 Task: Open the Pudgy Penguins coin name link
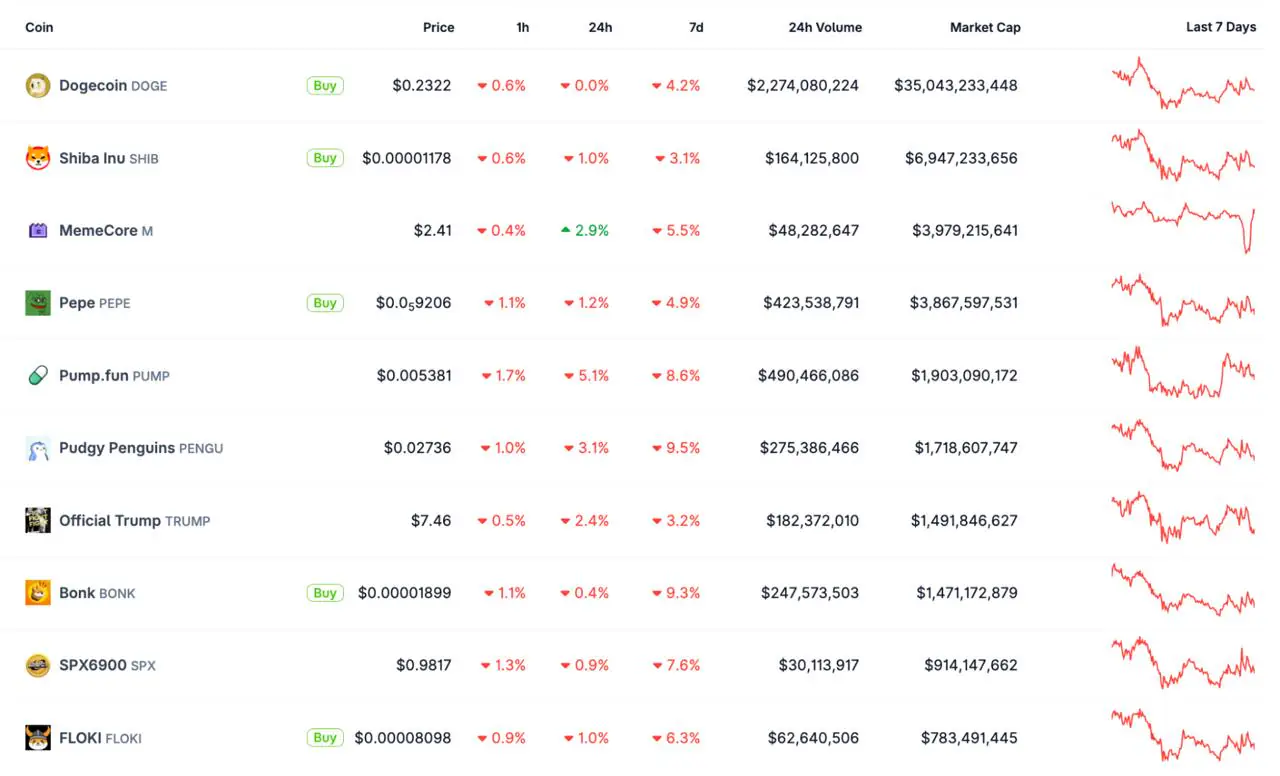click(117, 448)
